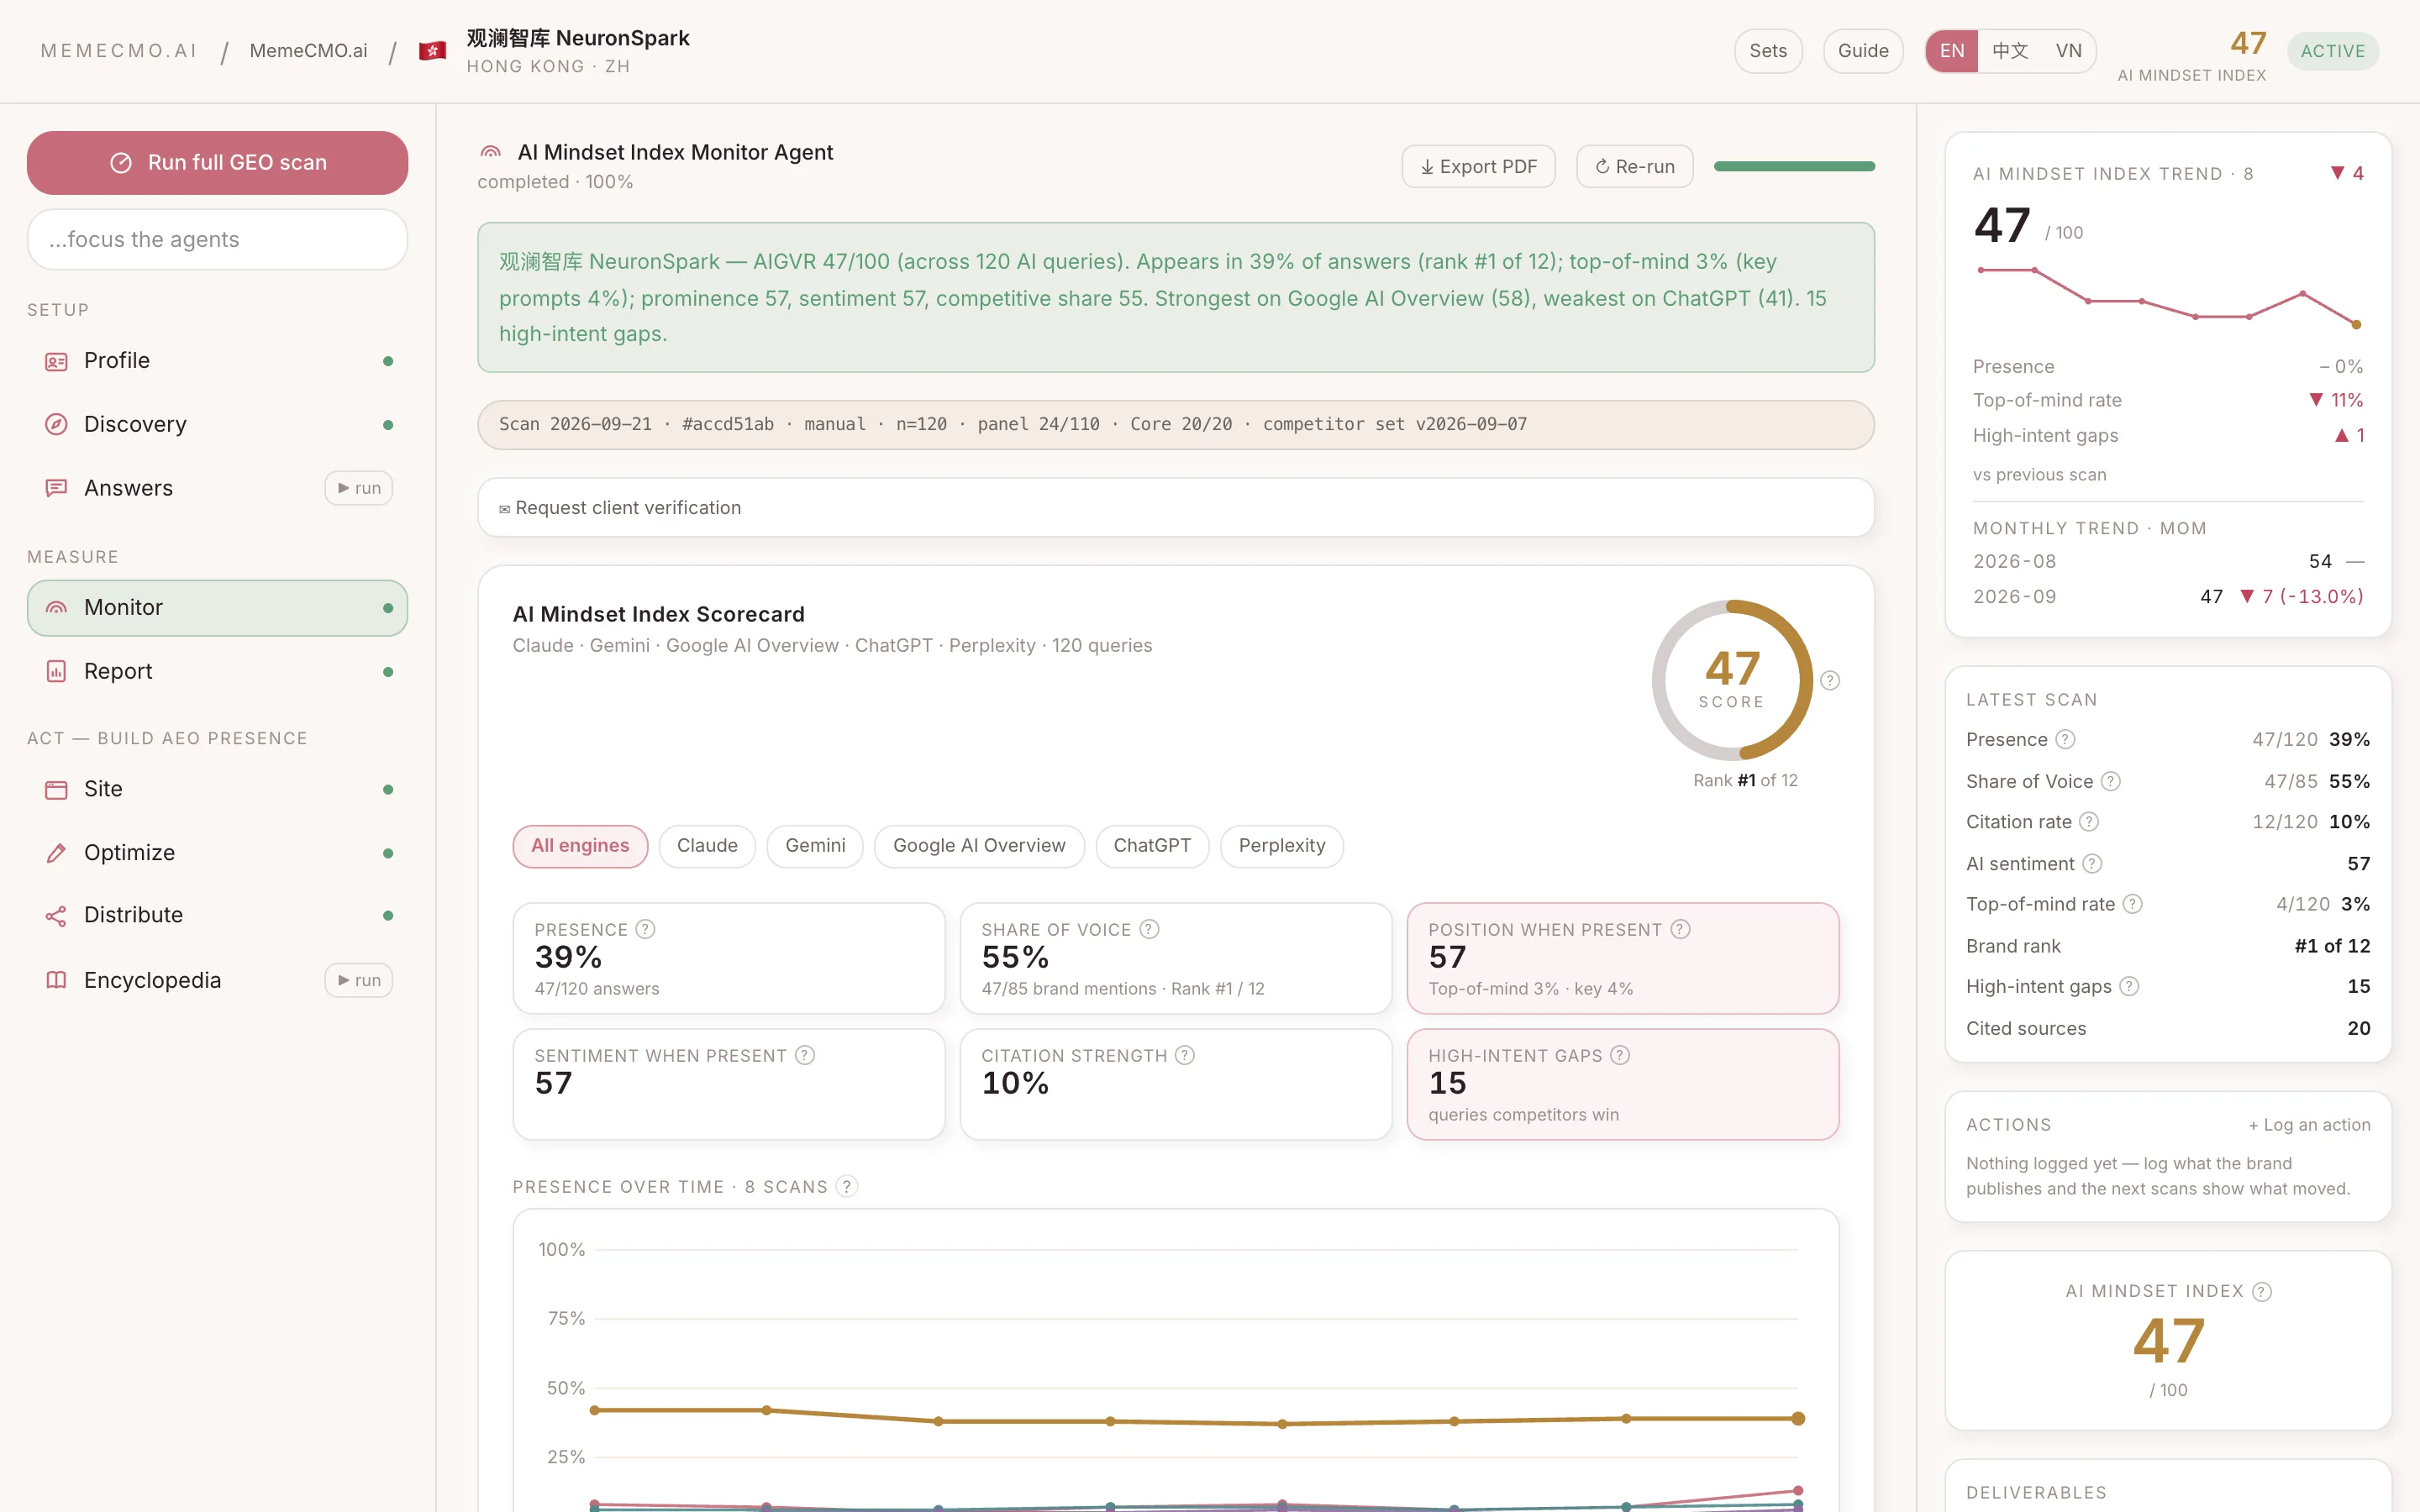Switch language to VN
This screenshot has height=1512, width=2420.
pyautogui.click(x=2068, y=51)
